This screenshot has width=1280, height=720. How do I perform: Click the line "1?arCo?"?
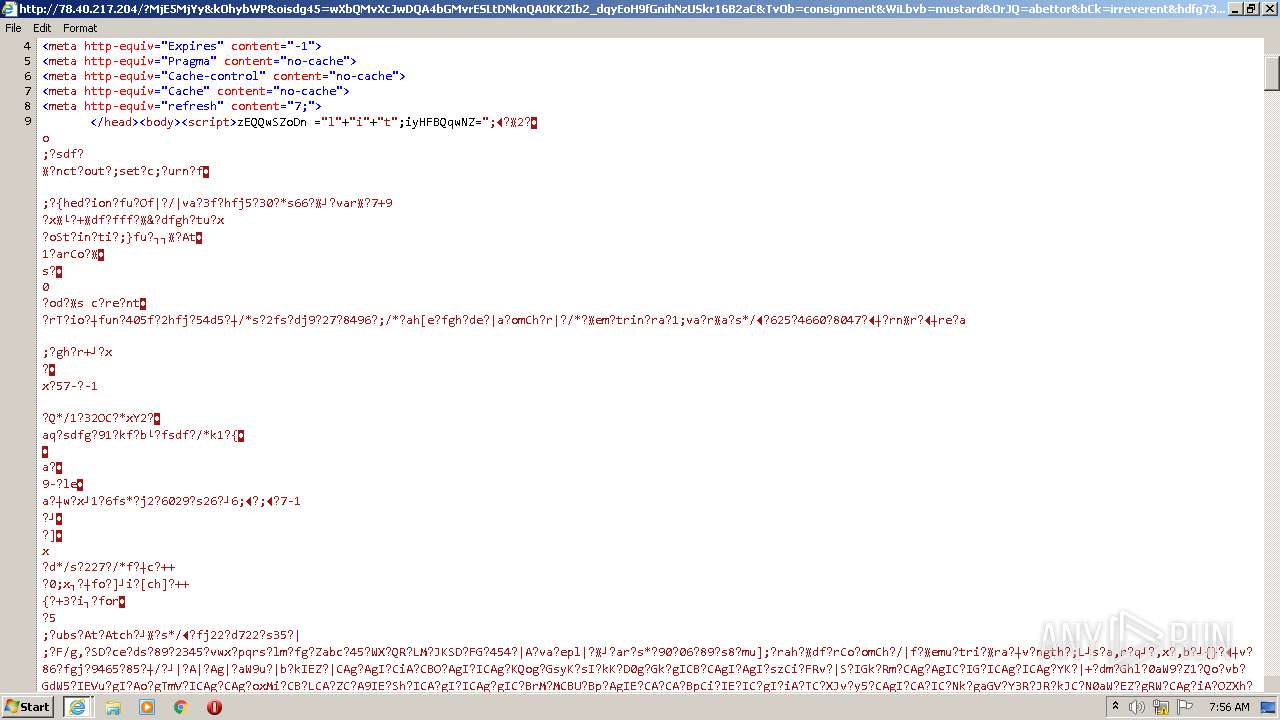[73, 254]
